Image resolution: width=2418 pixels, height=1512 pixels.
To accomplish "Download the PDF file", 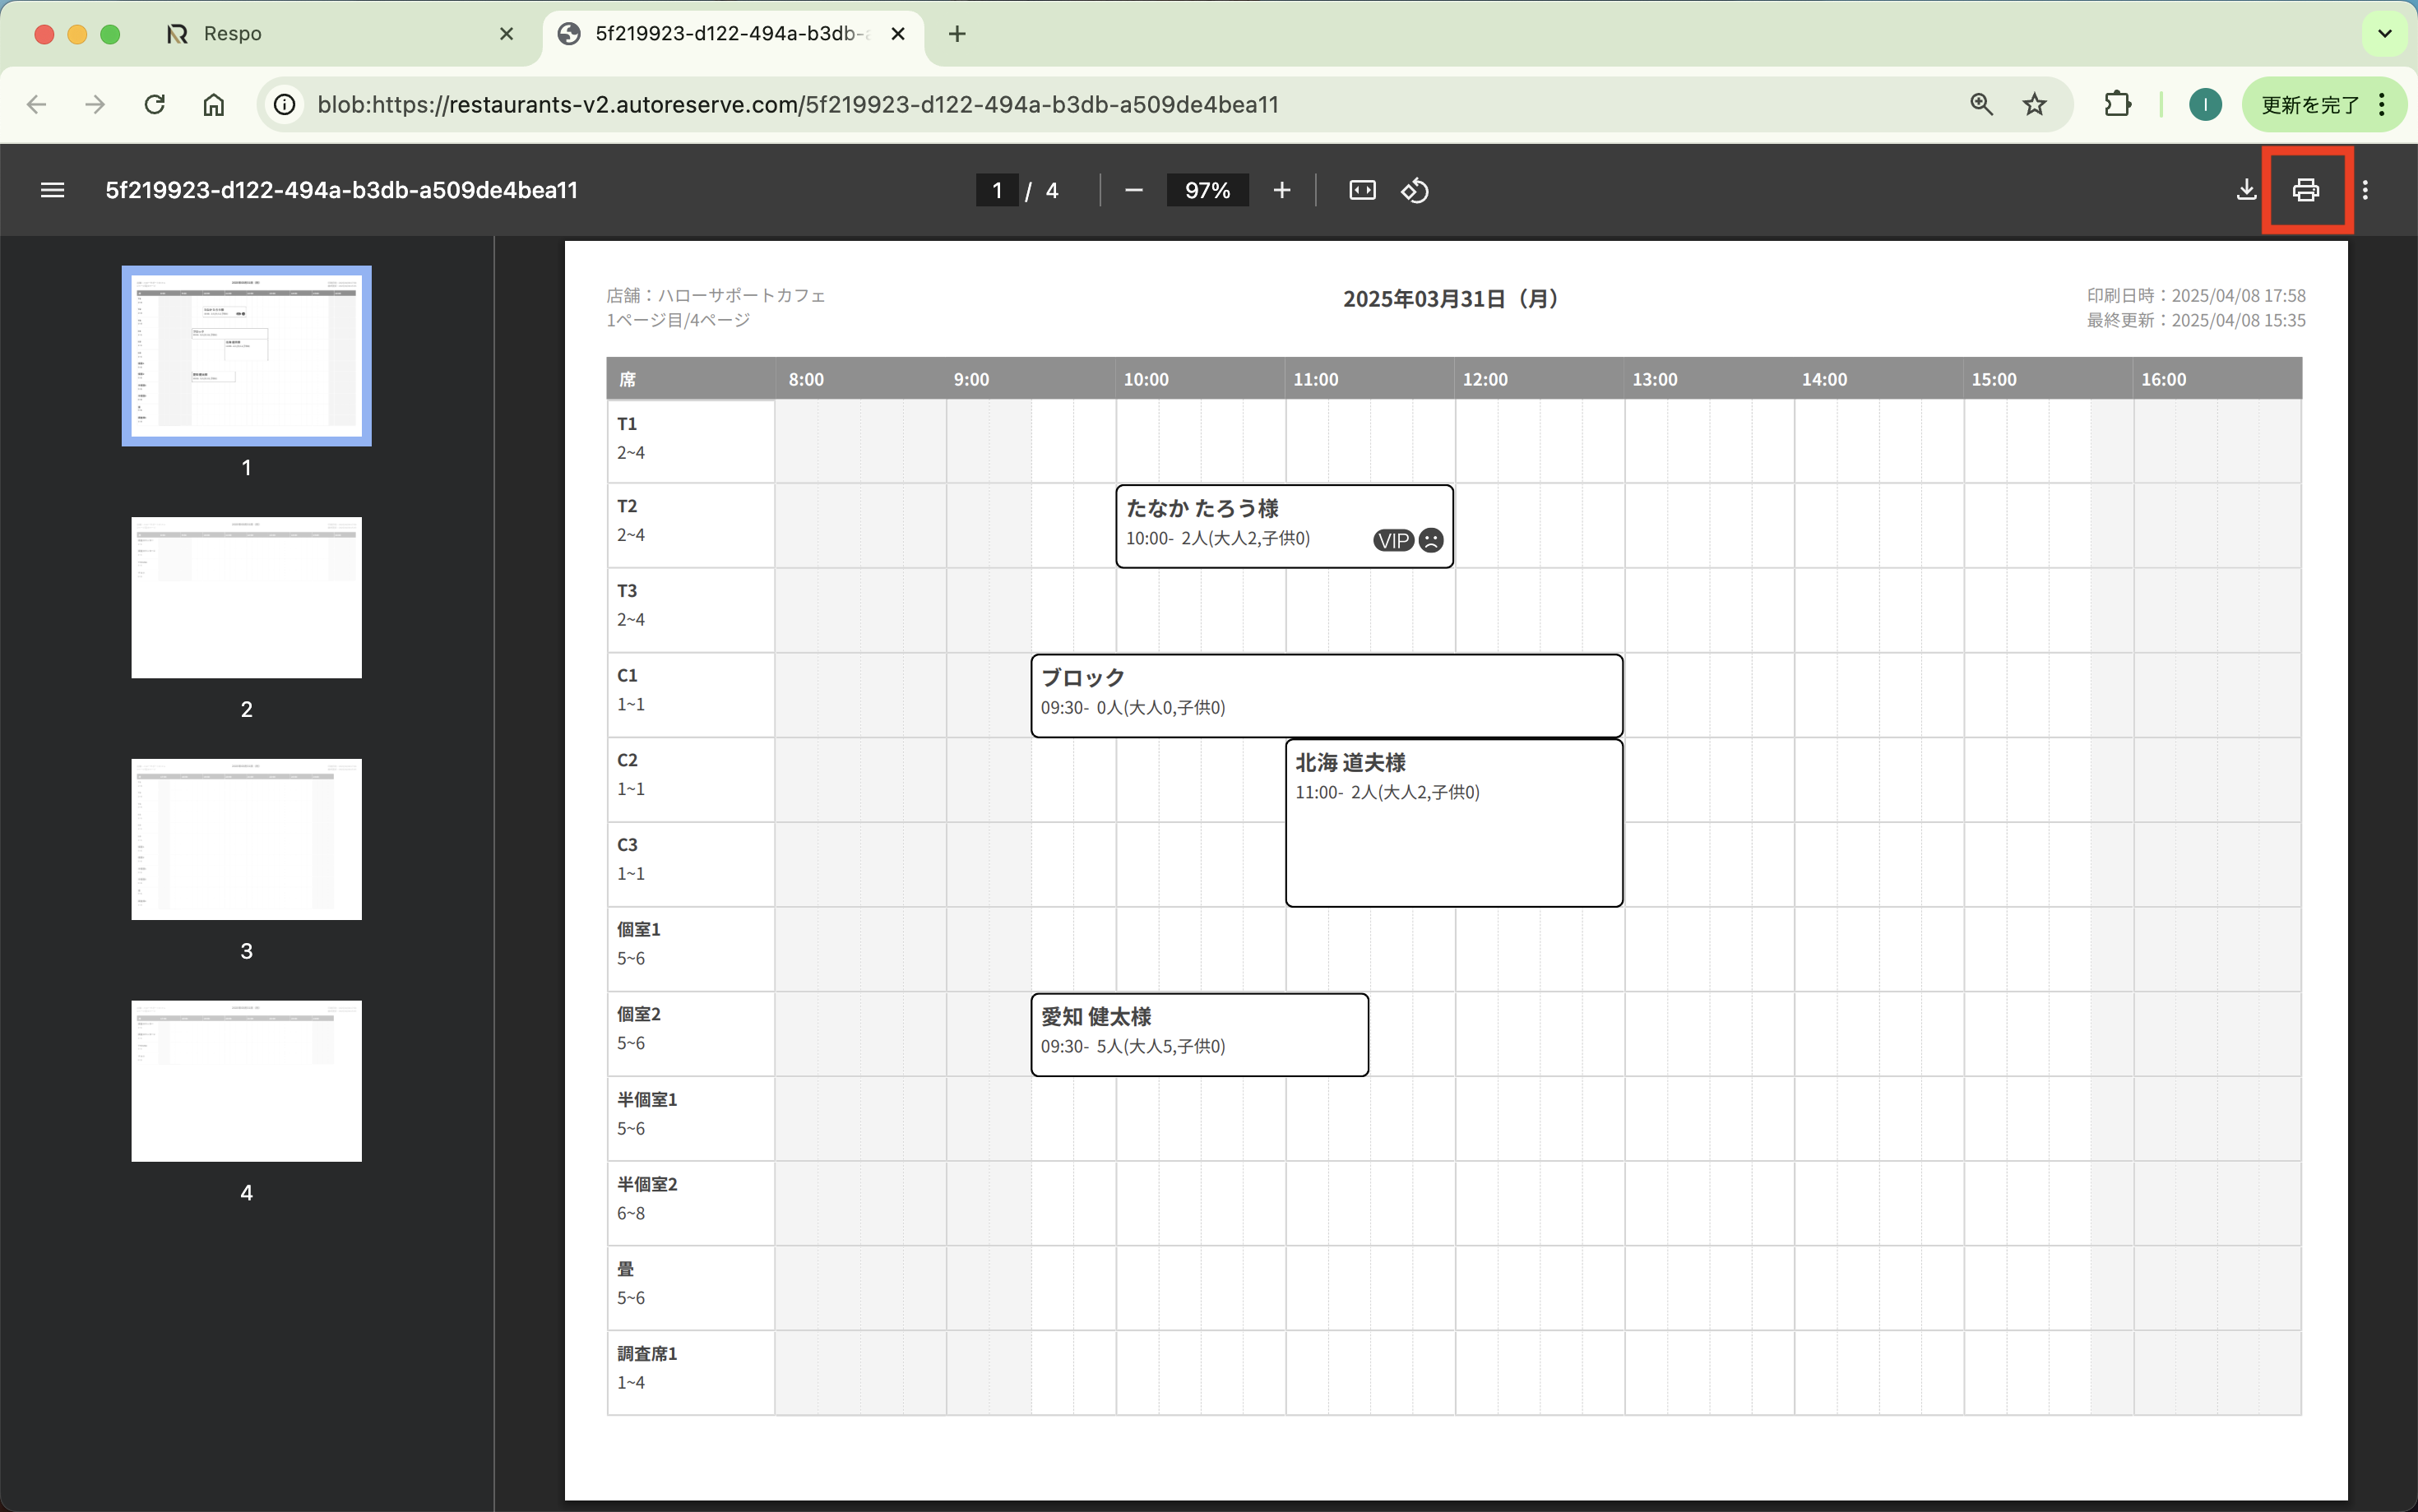I will 2246,190.
